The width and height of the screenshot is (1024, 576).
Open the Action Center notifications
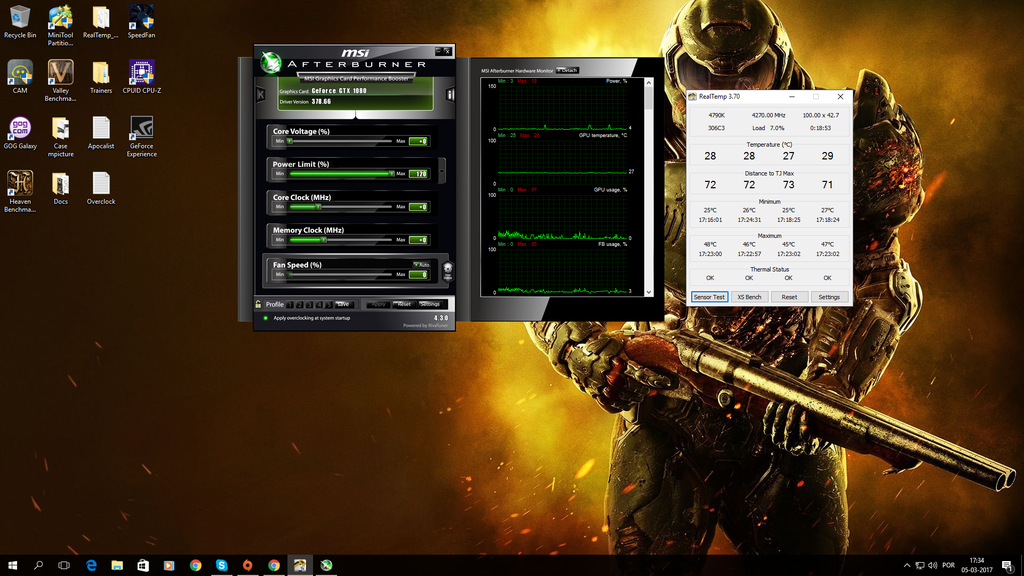point(1008,566)
